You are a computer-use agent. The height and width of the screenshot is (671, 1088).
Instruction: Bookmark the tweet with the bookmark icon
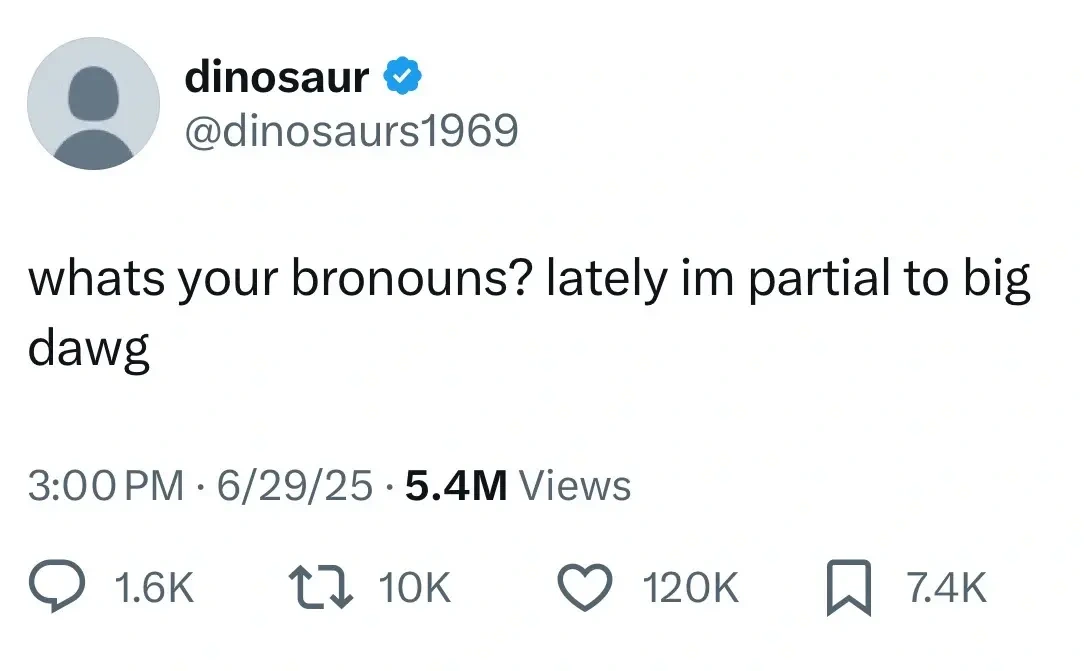click(x=849, y=587)
